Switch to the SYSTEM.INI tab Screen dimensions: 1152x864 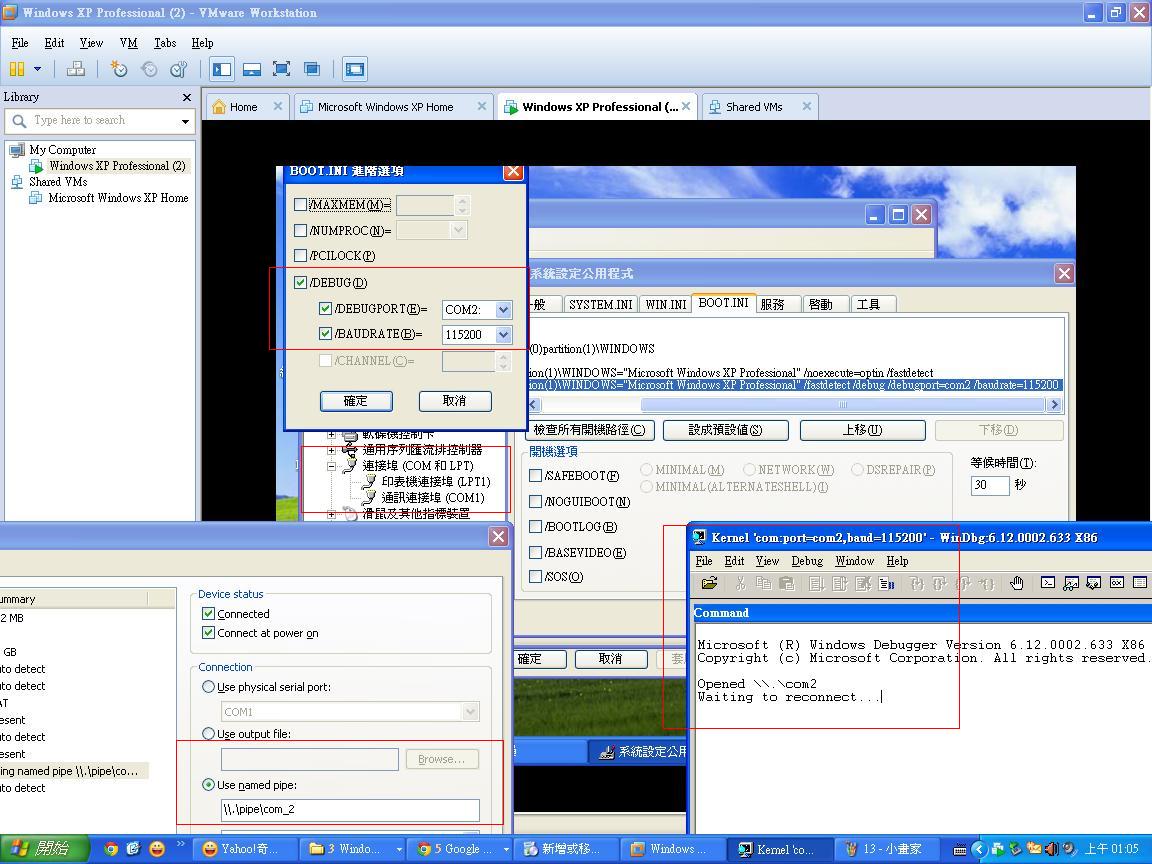click(600, 304)
